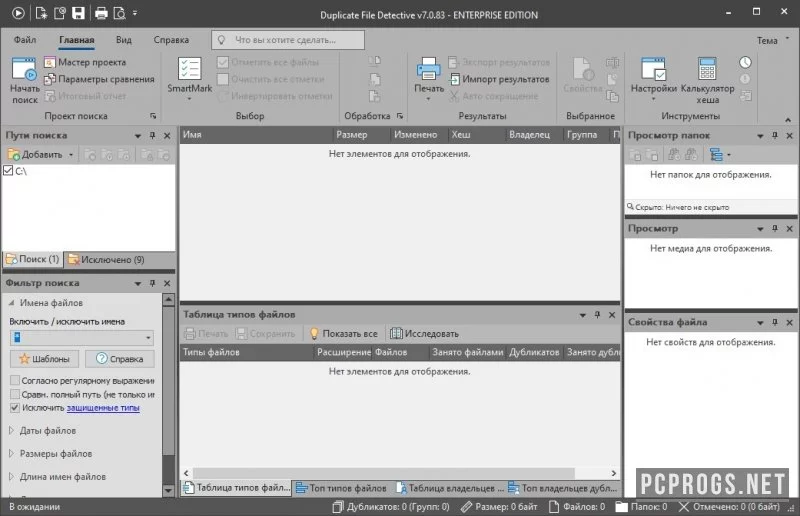Switch to Исключено (9) tab
Screen dimensions: 800x516
[107, 259]
